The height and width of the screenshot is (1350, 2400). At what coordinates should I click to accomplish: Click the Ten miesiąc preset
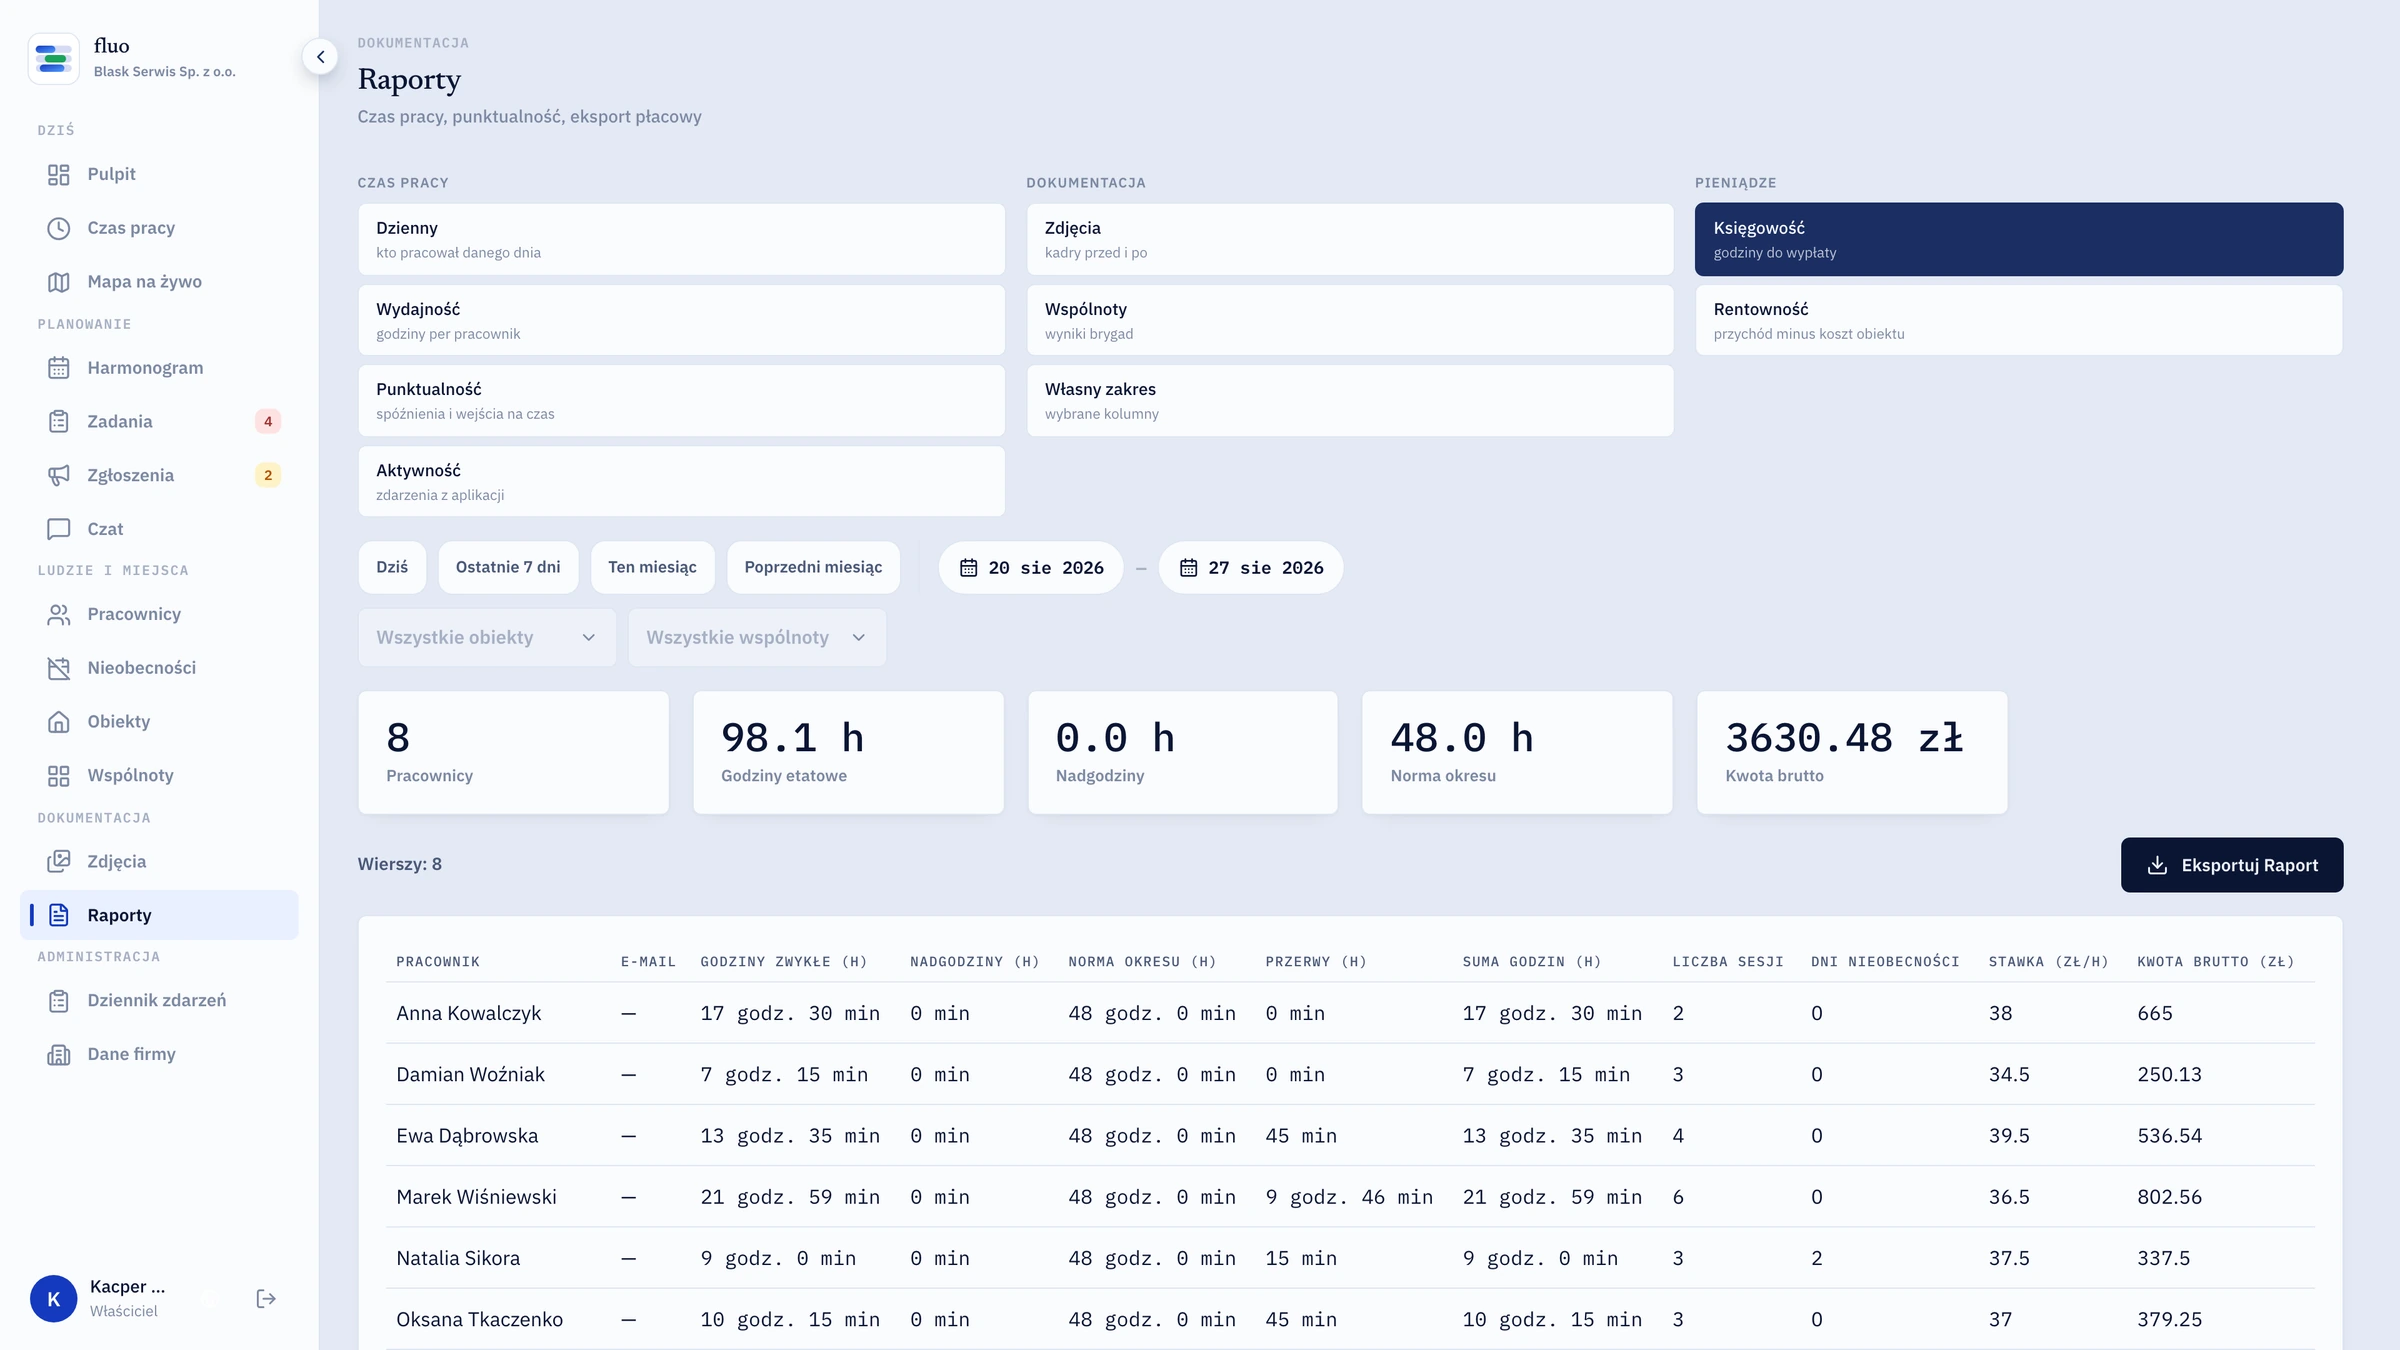pyautogui.click(x=652, y=568)
